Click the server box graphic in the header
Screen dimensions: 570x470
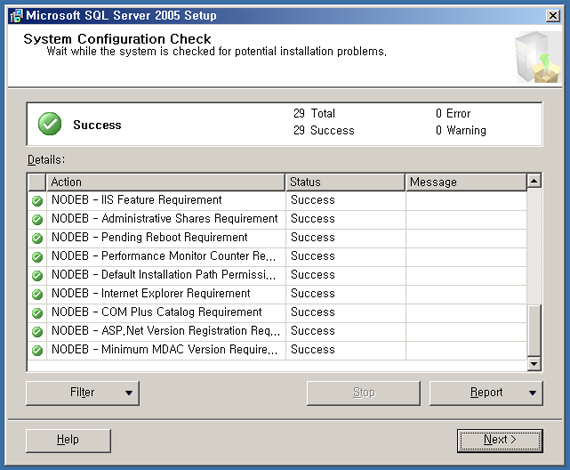tap(538, 57)
